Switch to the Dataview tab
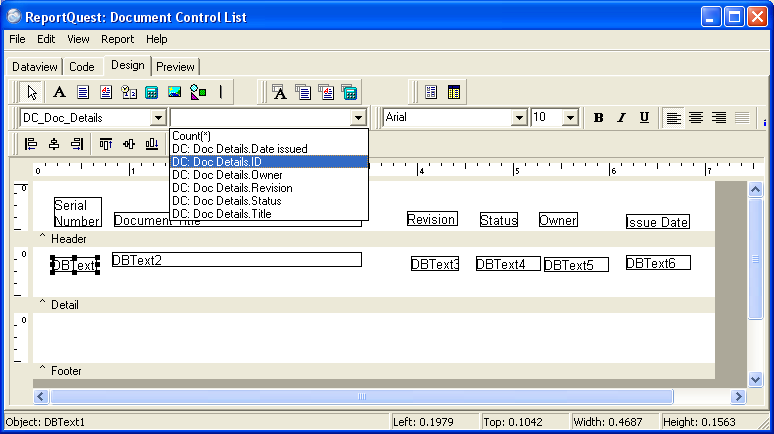The height and width of the screenshot is (434, 774). (35, 67)
